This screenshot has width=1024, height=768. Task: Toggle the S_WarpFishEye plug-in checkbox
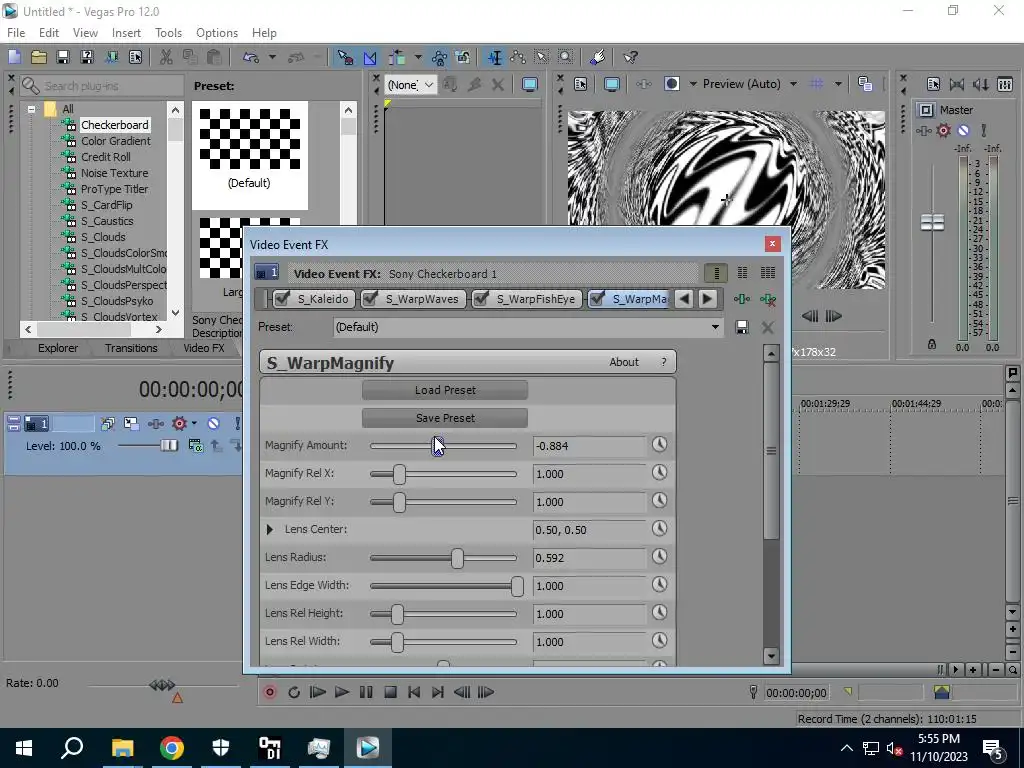(x=481, y=298)
